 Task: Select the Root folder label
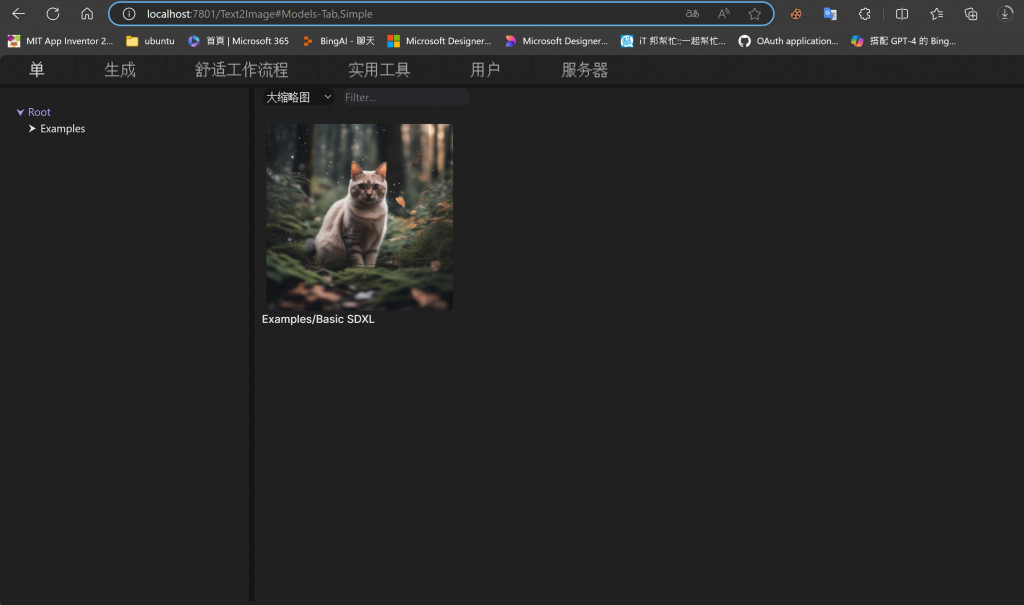point(39,112)
